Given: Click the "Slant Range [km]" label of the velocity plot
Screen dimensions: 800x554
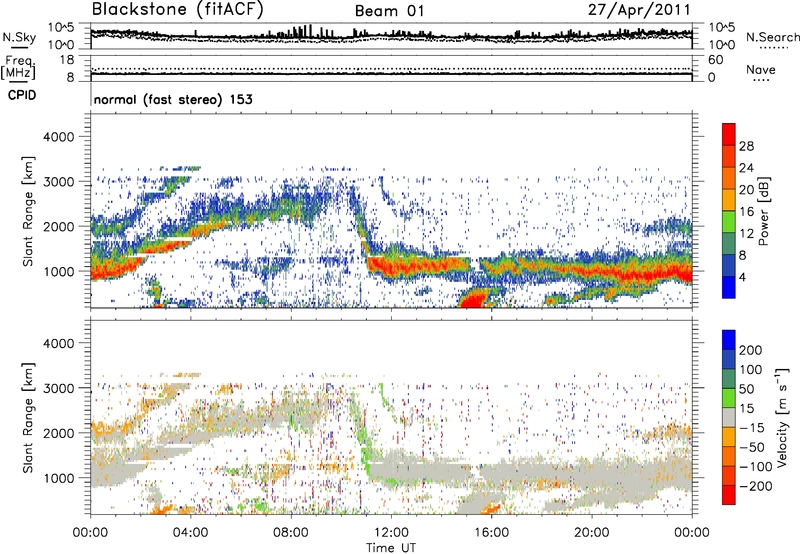Looking at the screenshot, I should 28,418.
